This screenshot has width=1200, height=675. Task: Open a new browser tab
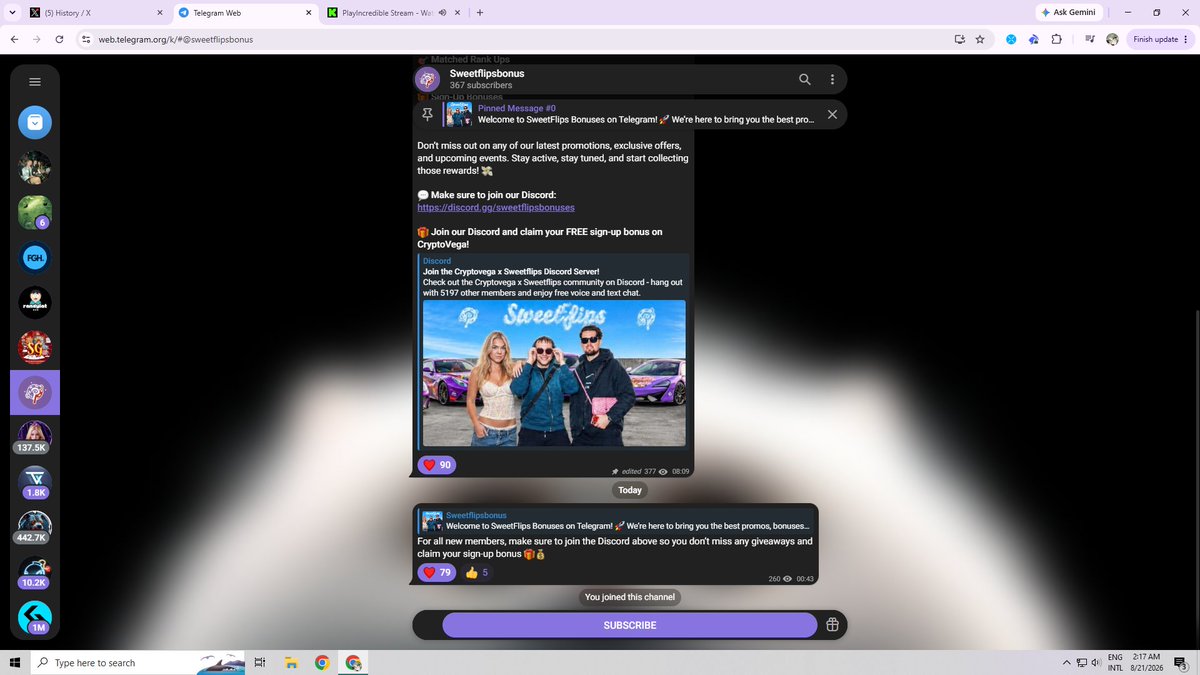click(x=480, y=13)
